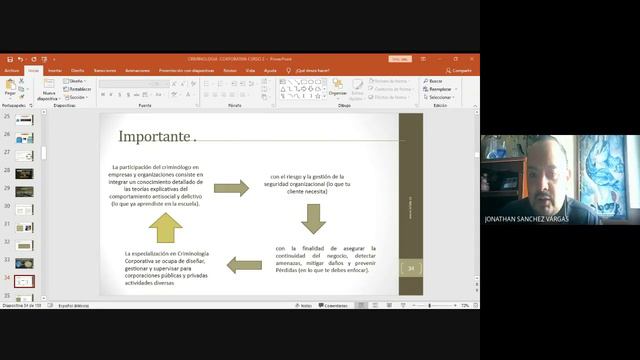Click the Buscar find button
Viewport: 640px width, 360px height.
click(x=433, y=81)
